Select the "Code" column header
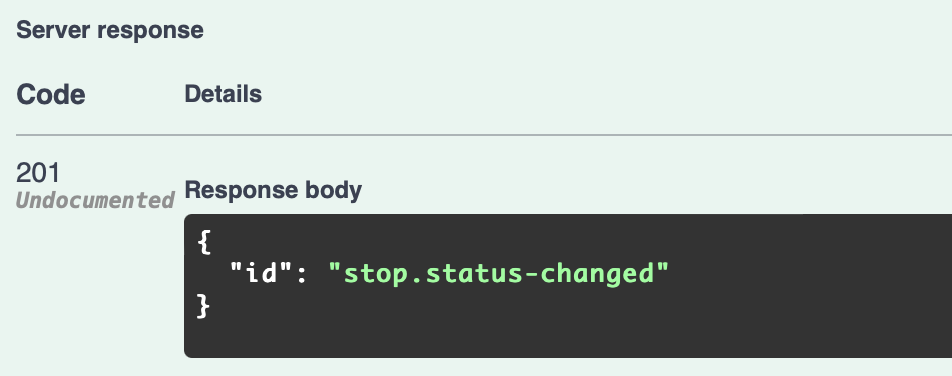 [51, 95]
